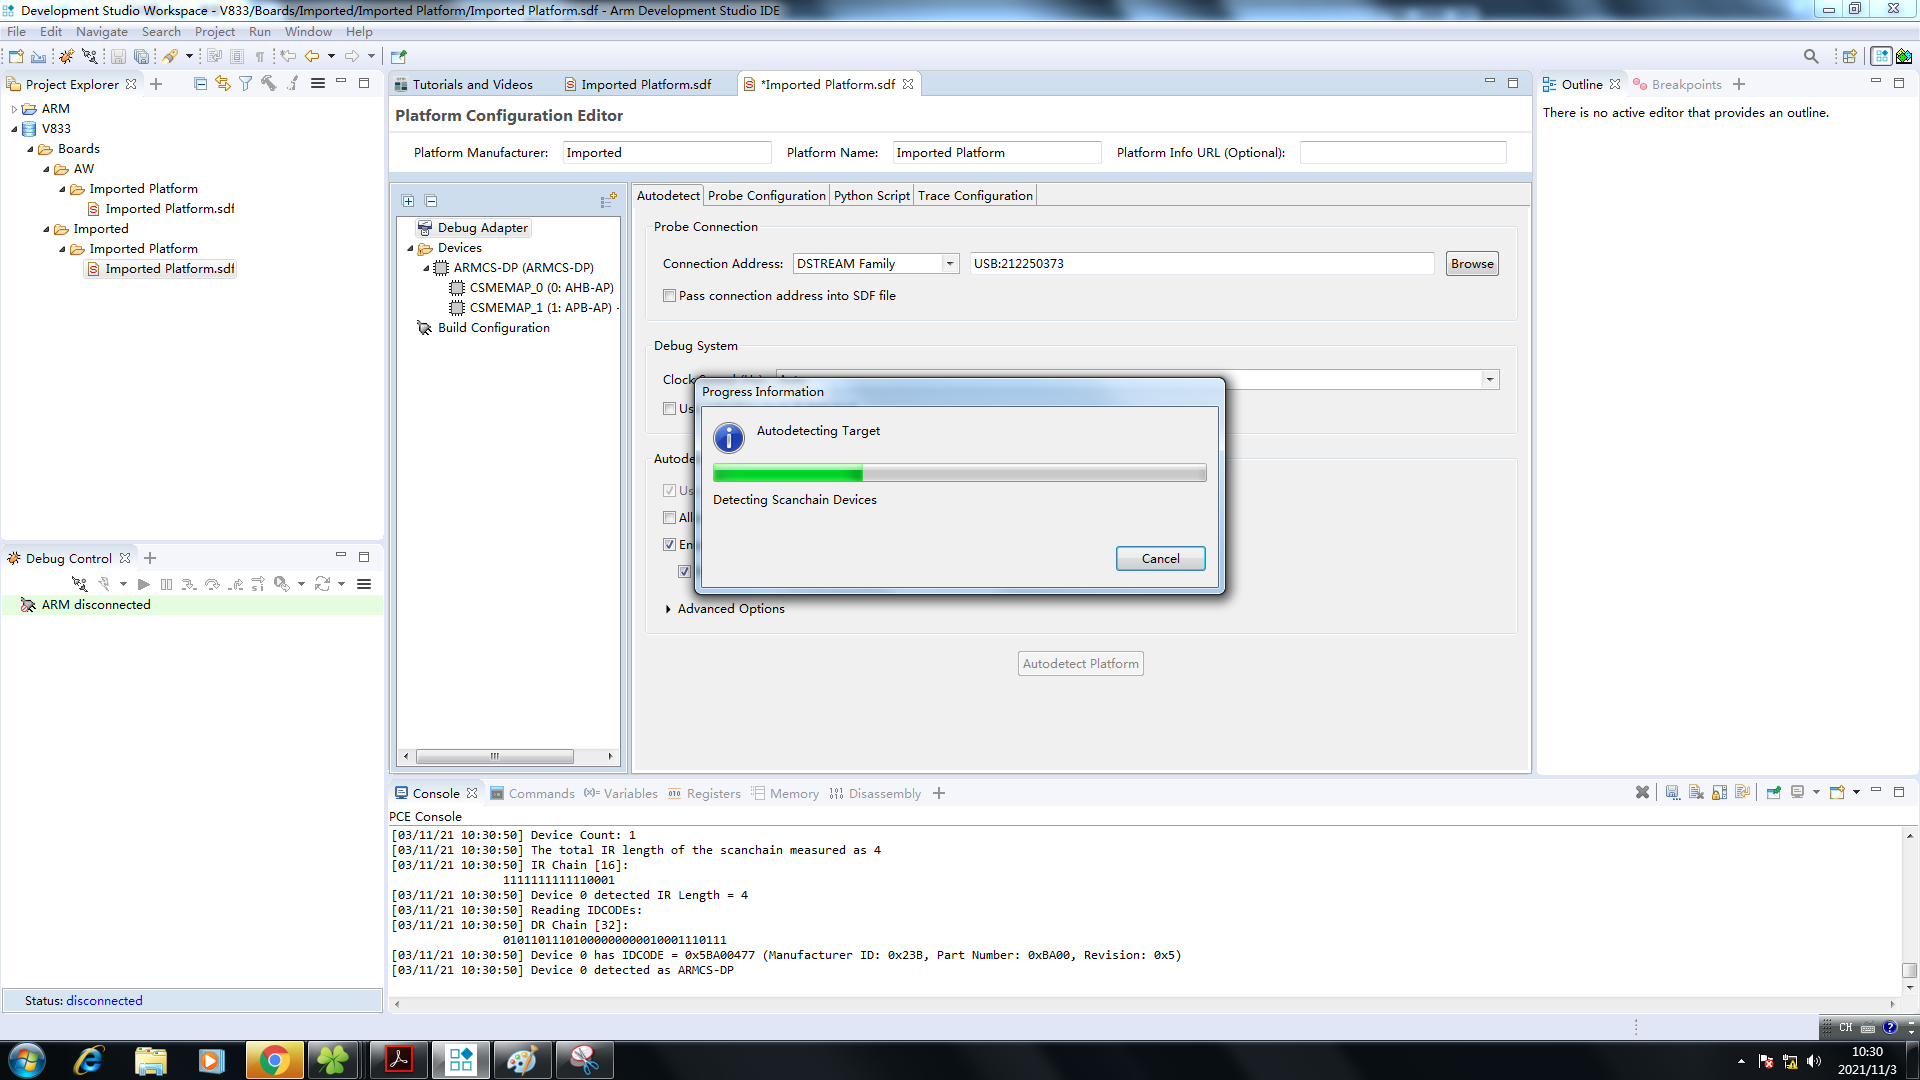The width and height of the screenshot is (1920, 1080).
Task: Click the Browse button for connection address
Action: [1470, 262]
